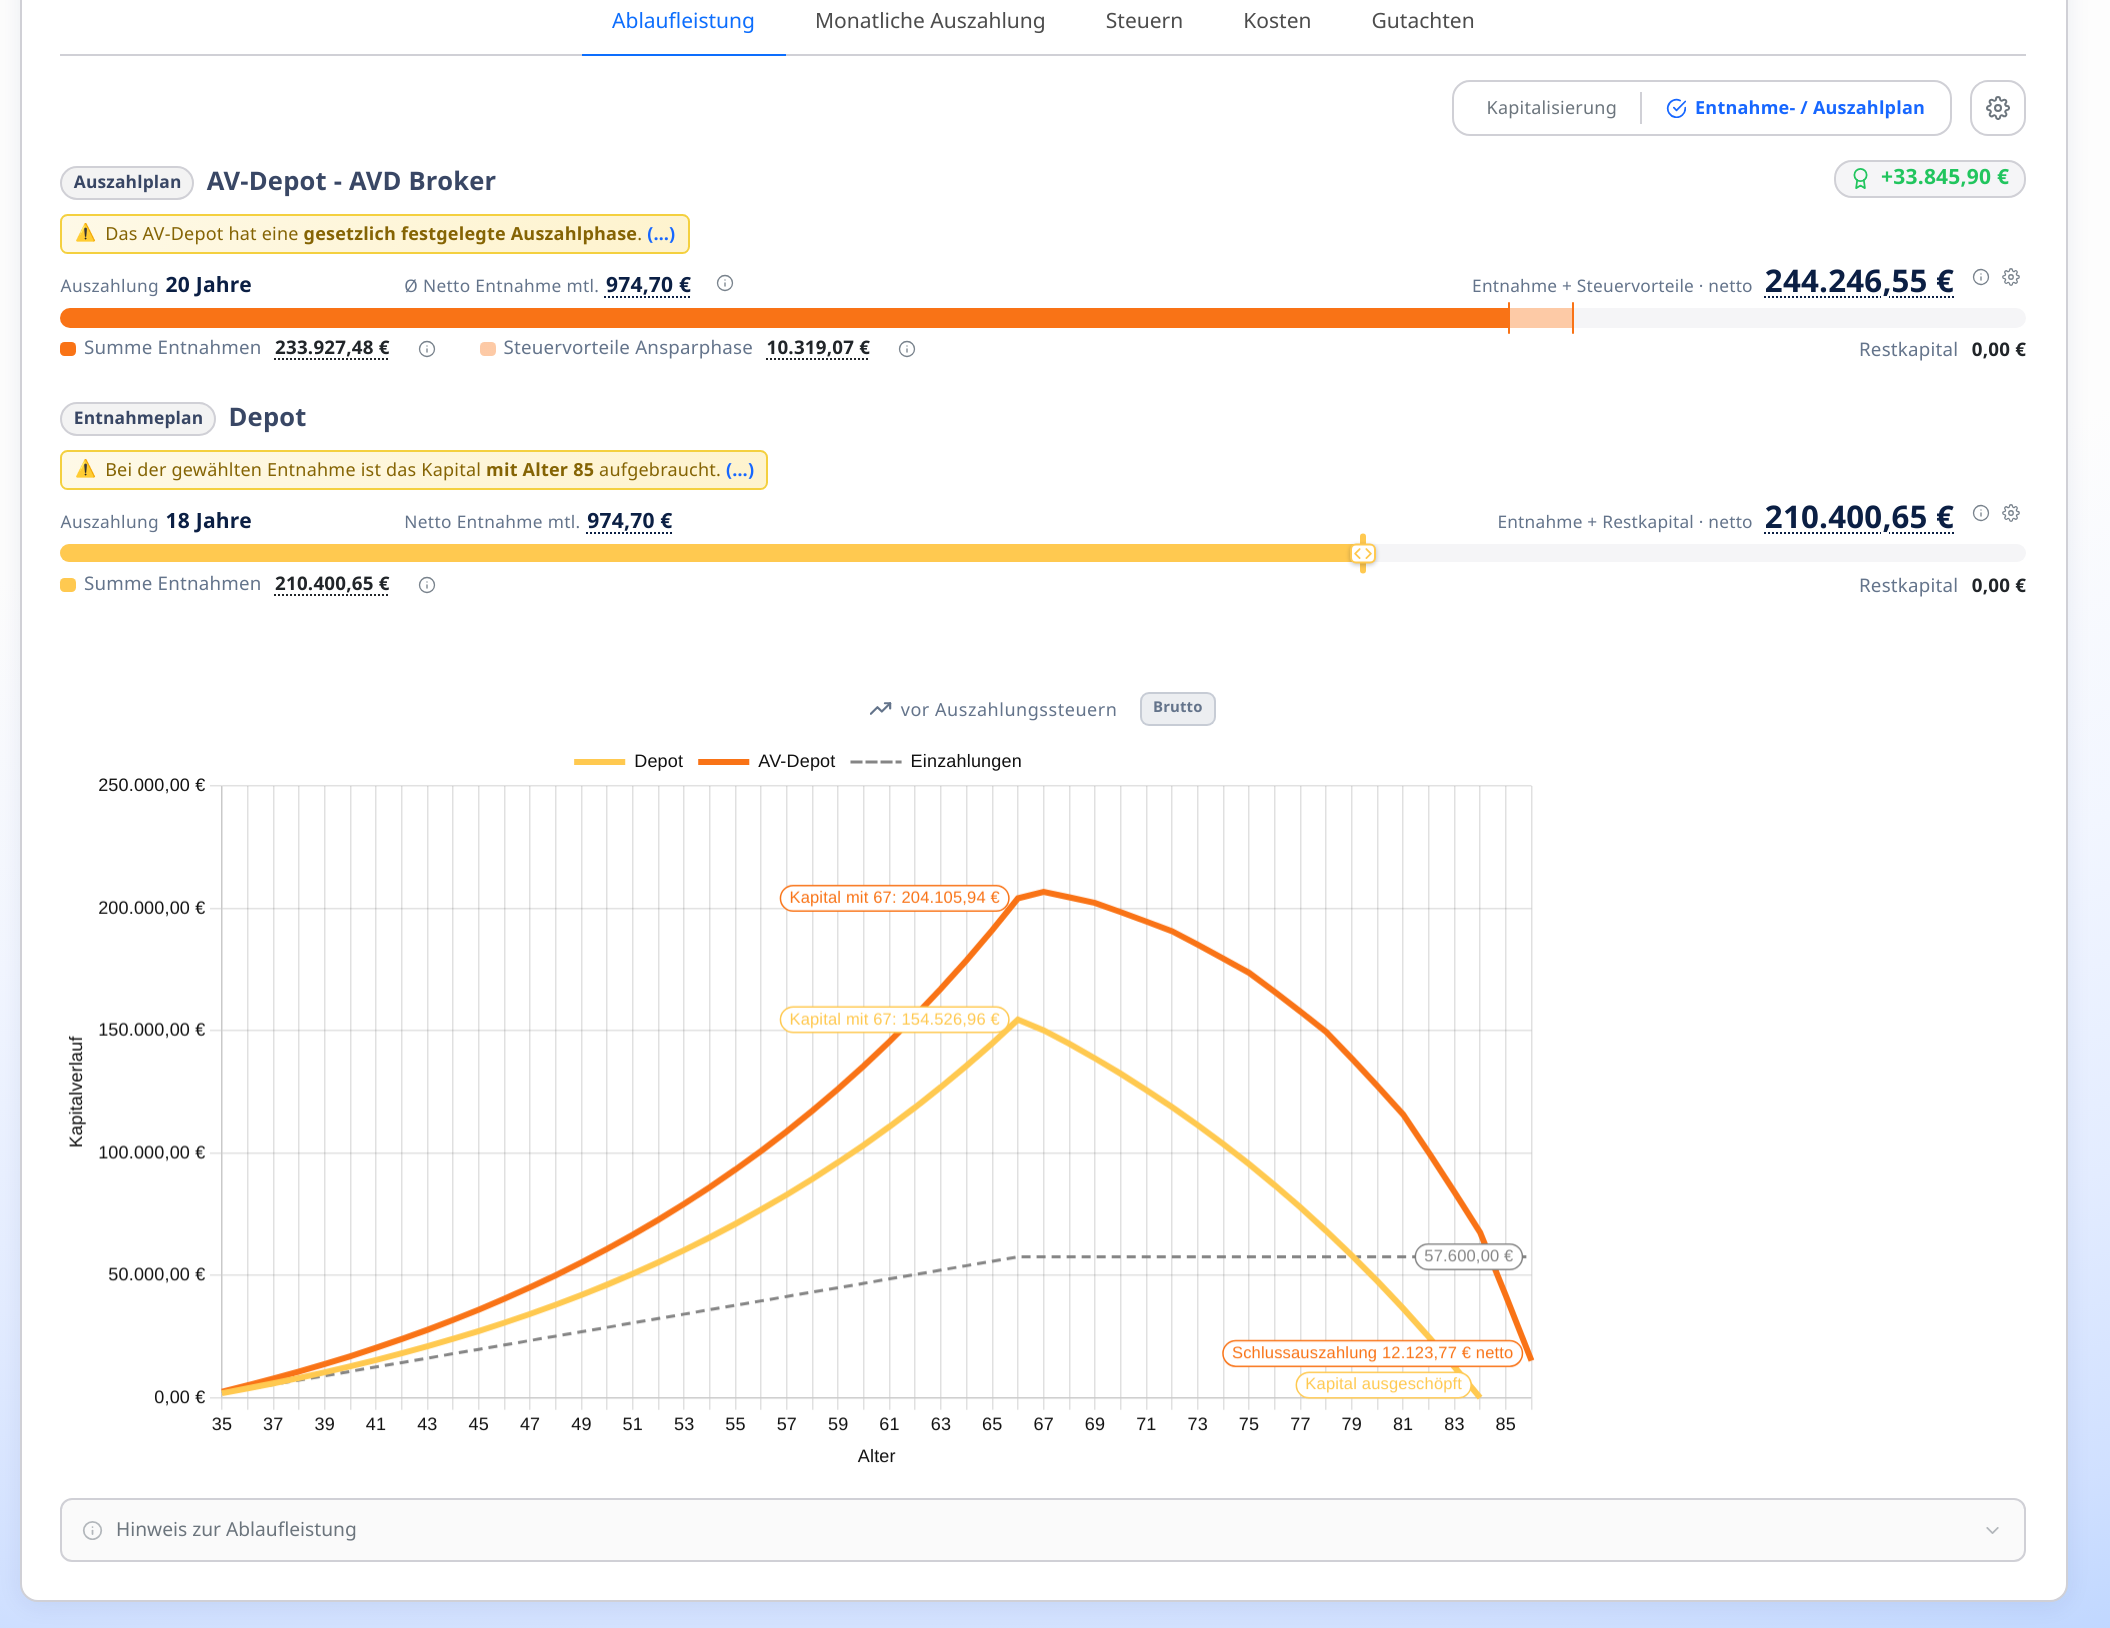Toggle AV-Depot series in chart legend
Screen dimensions: 2110x1628
[767, 761]
